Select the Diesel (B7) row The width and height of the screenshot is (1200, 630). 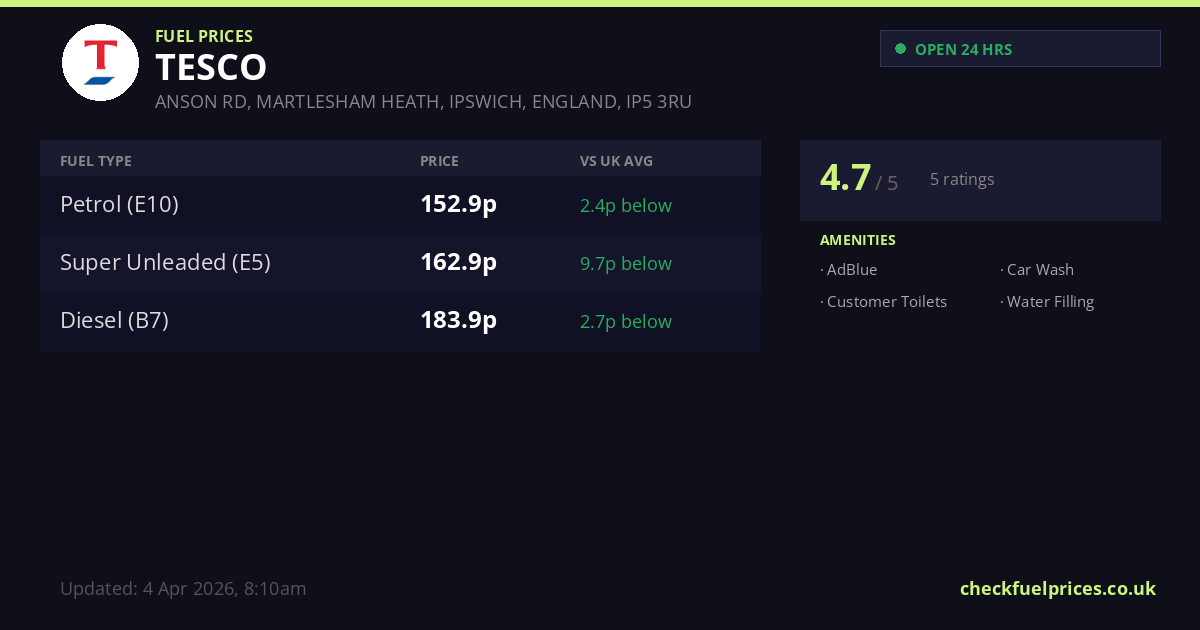click(400, 321)
